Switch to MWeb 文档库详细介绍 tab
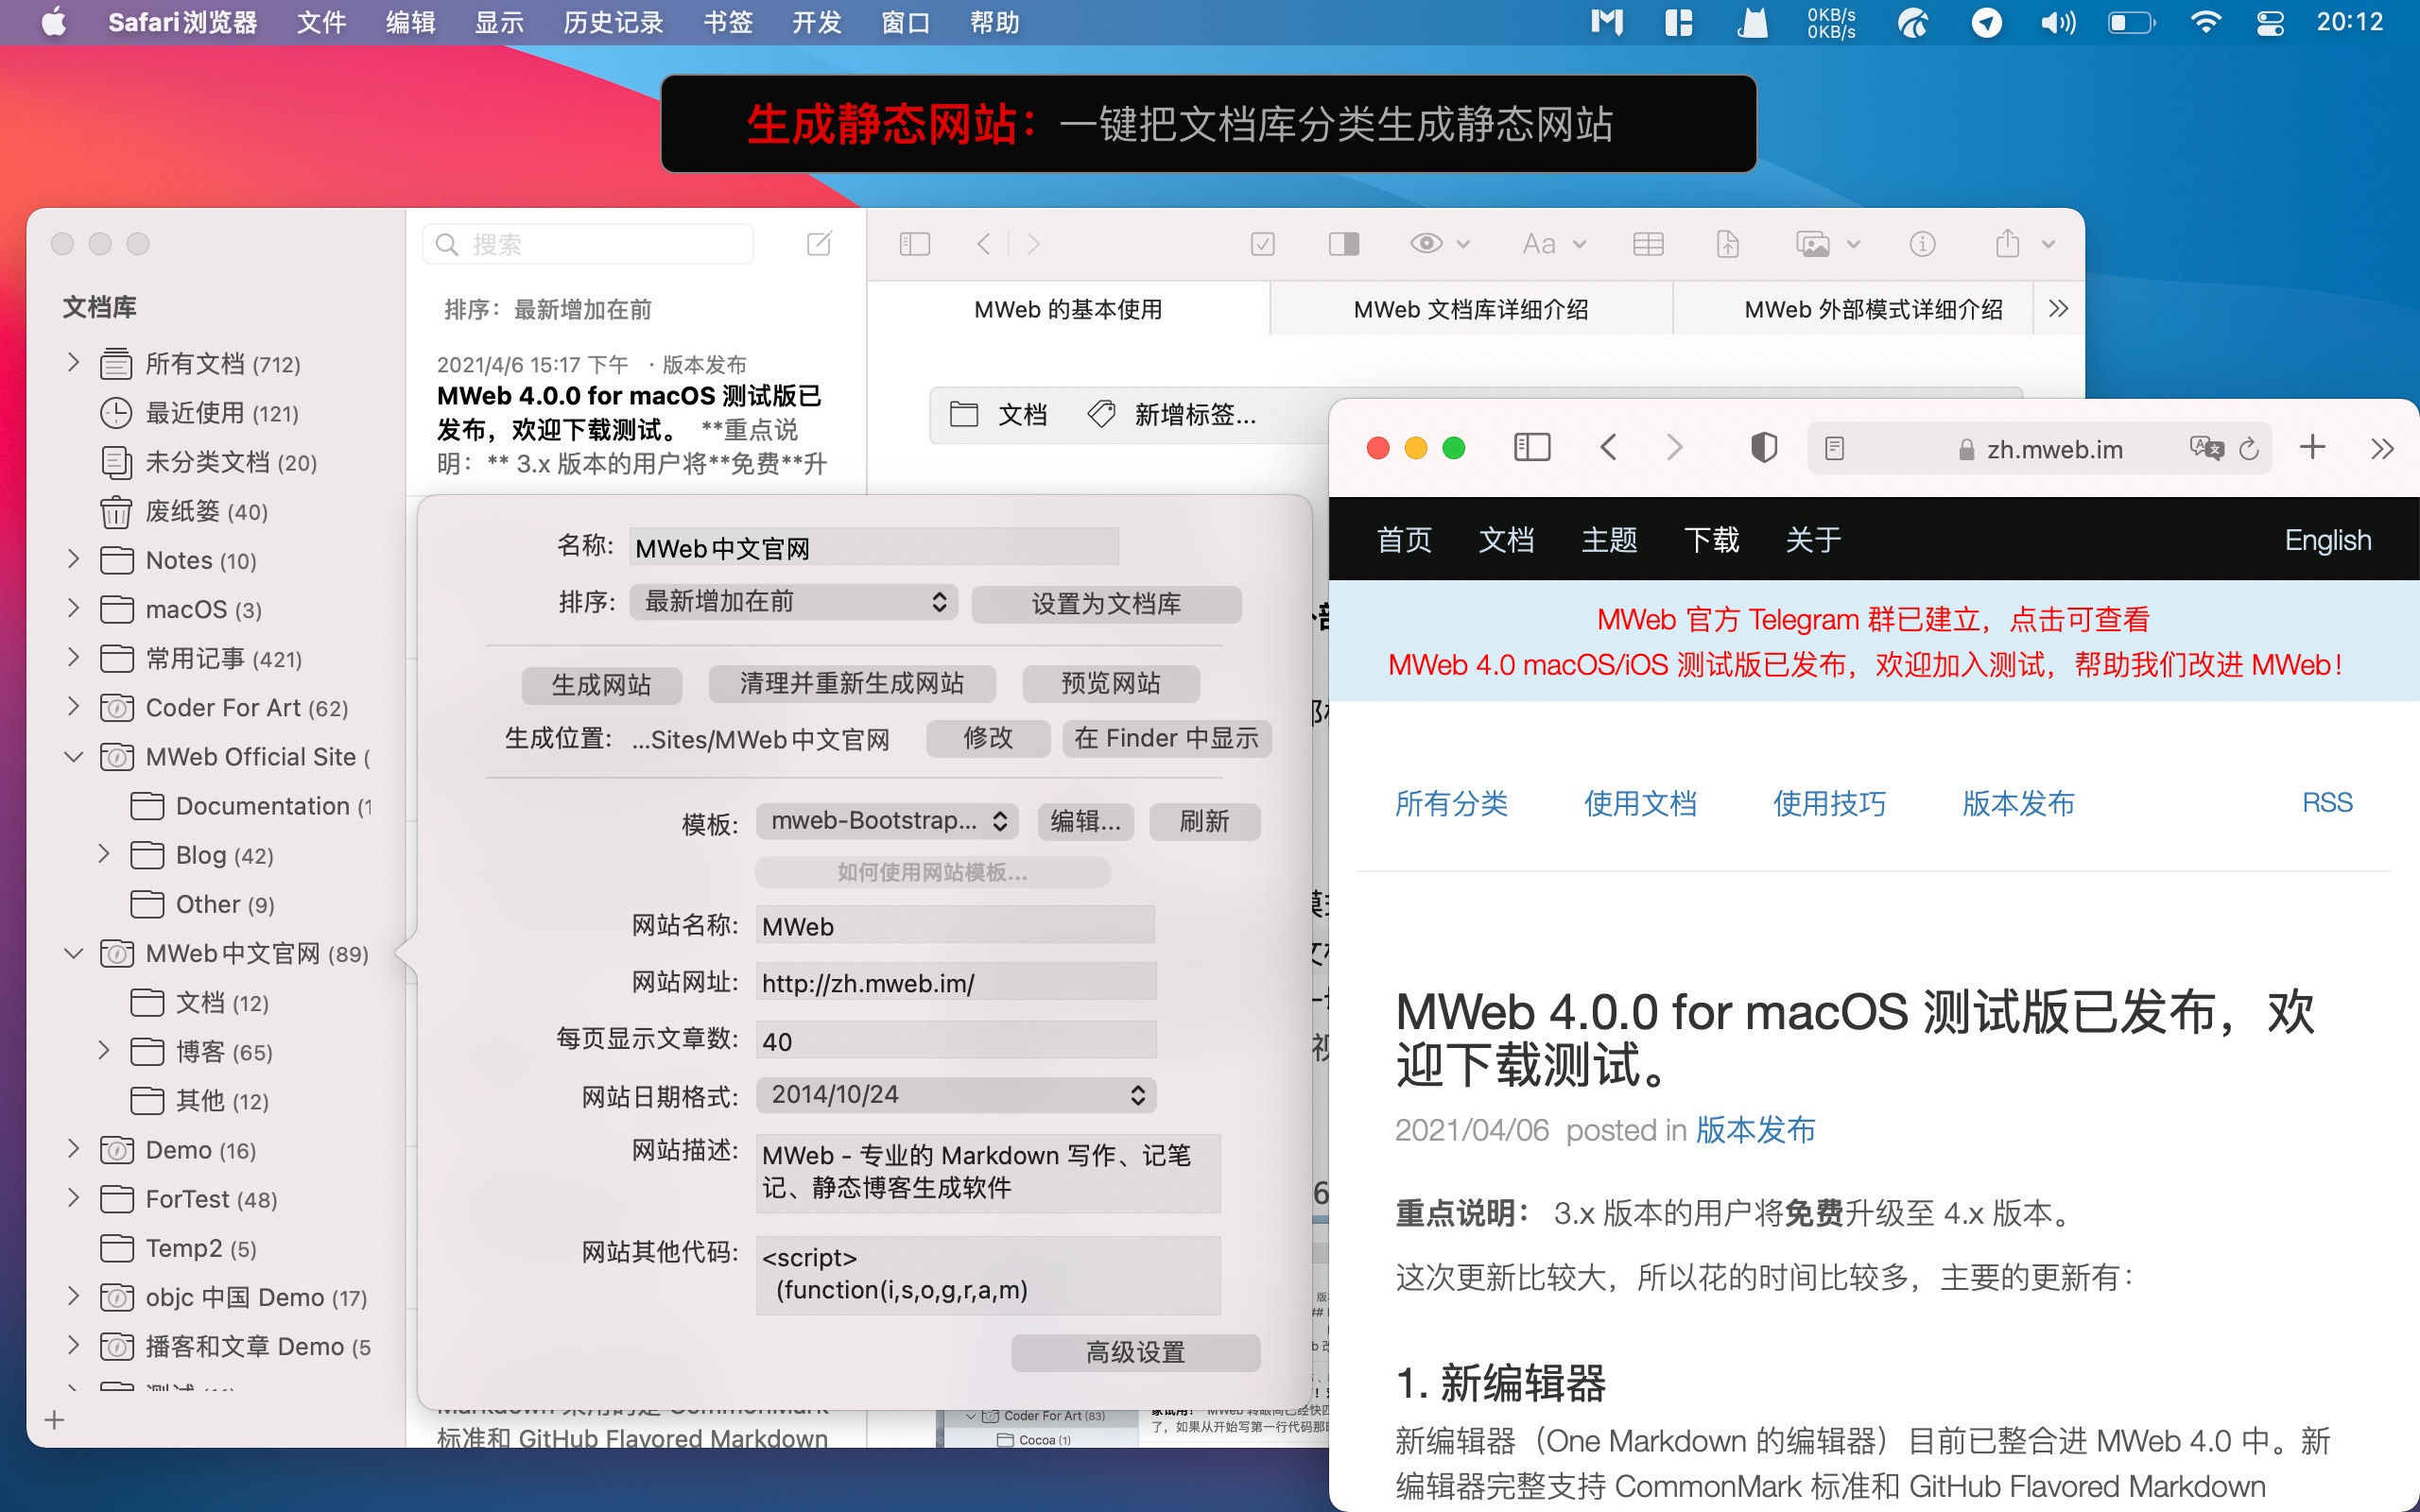 pos(1470,309)
